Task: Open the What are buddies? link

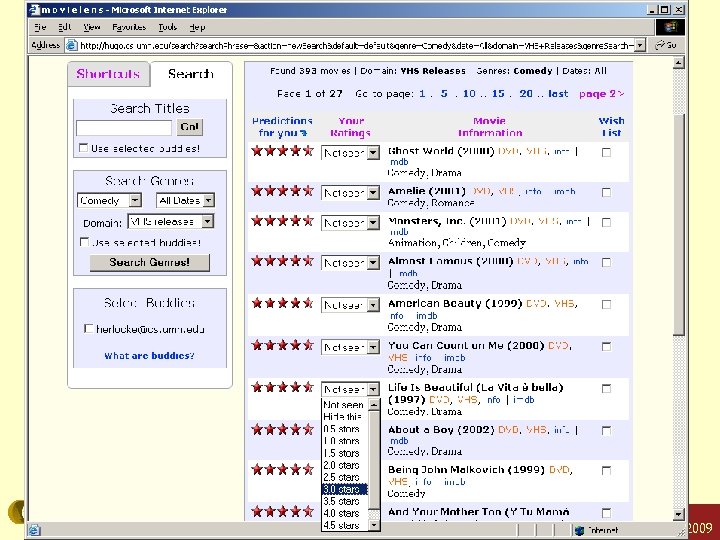Action: click(x=149, y=356)
